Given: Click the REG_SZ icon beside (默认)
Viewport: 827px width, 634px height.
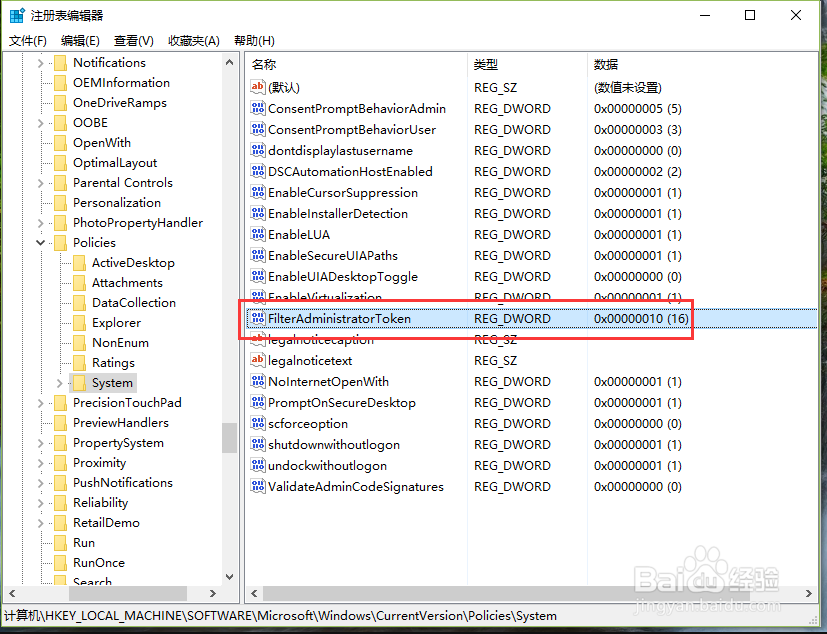Looking at the screenshot, I should (256, 87).
